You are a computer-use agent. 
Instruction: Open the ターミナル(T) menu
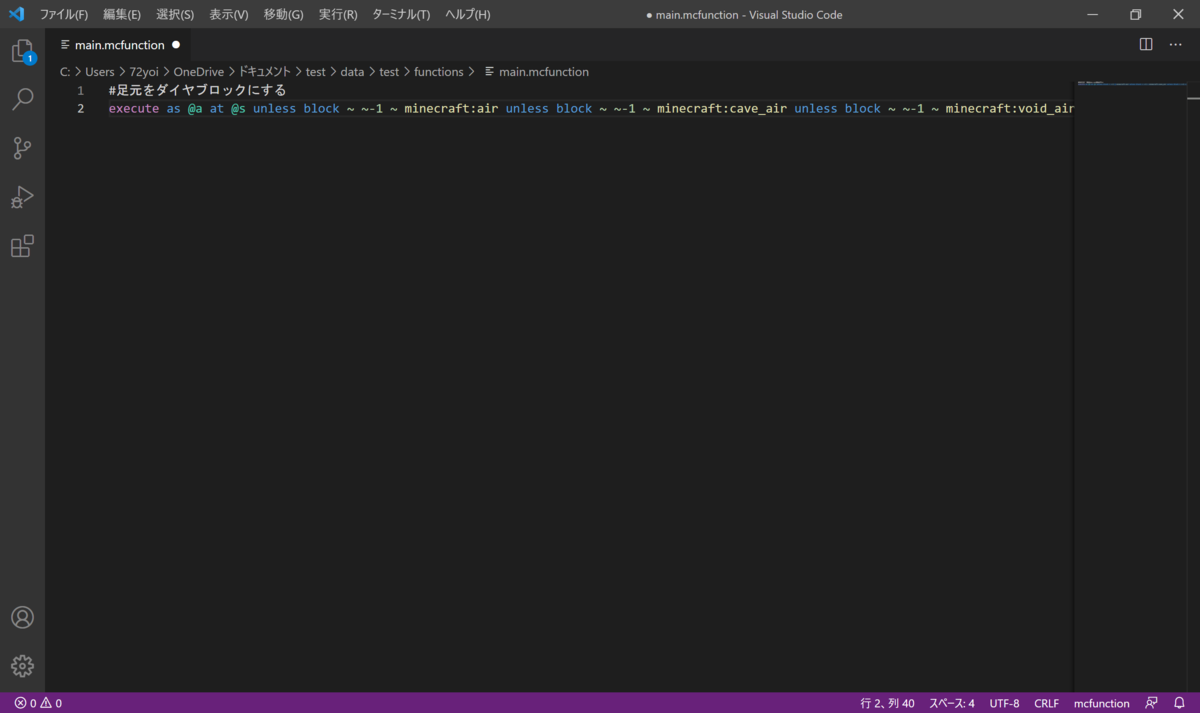[x=401, y=15]
